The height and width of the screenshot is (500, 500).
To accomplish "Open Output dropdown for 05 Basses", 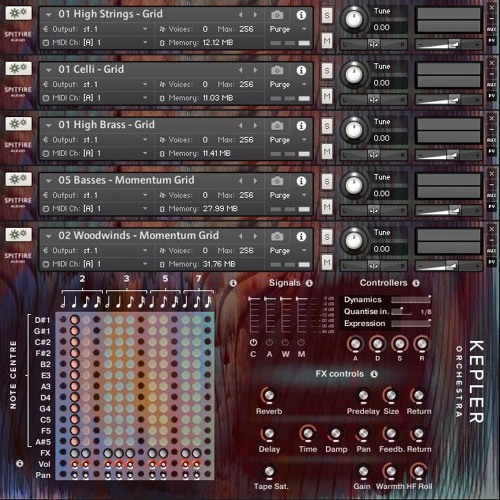I will pos(145,195).
